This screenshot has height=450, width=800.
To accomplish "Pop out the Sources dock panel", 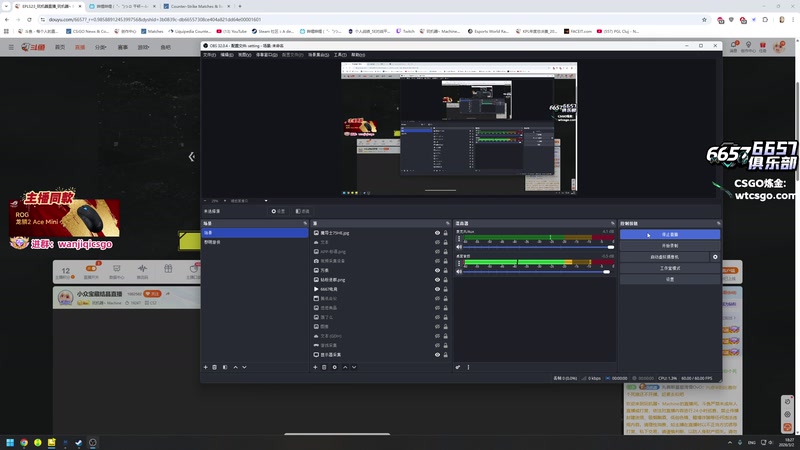I will click(447, 223).
